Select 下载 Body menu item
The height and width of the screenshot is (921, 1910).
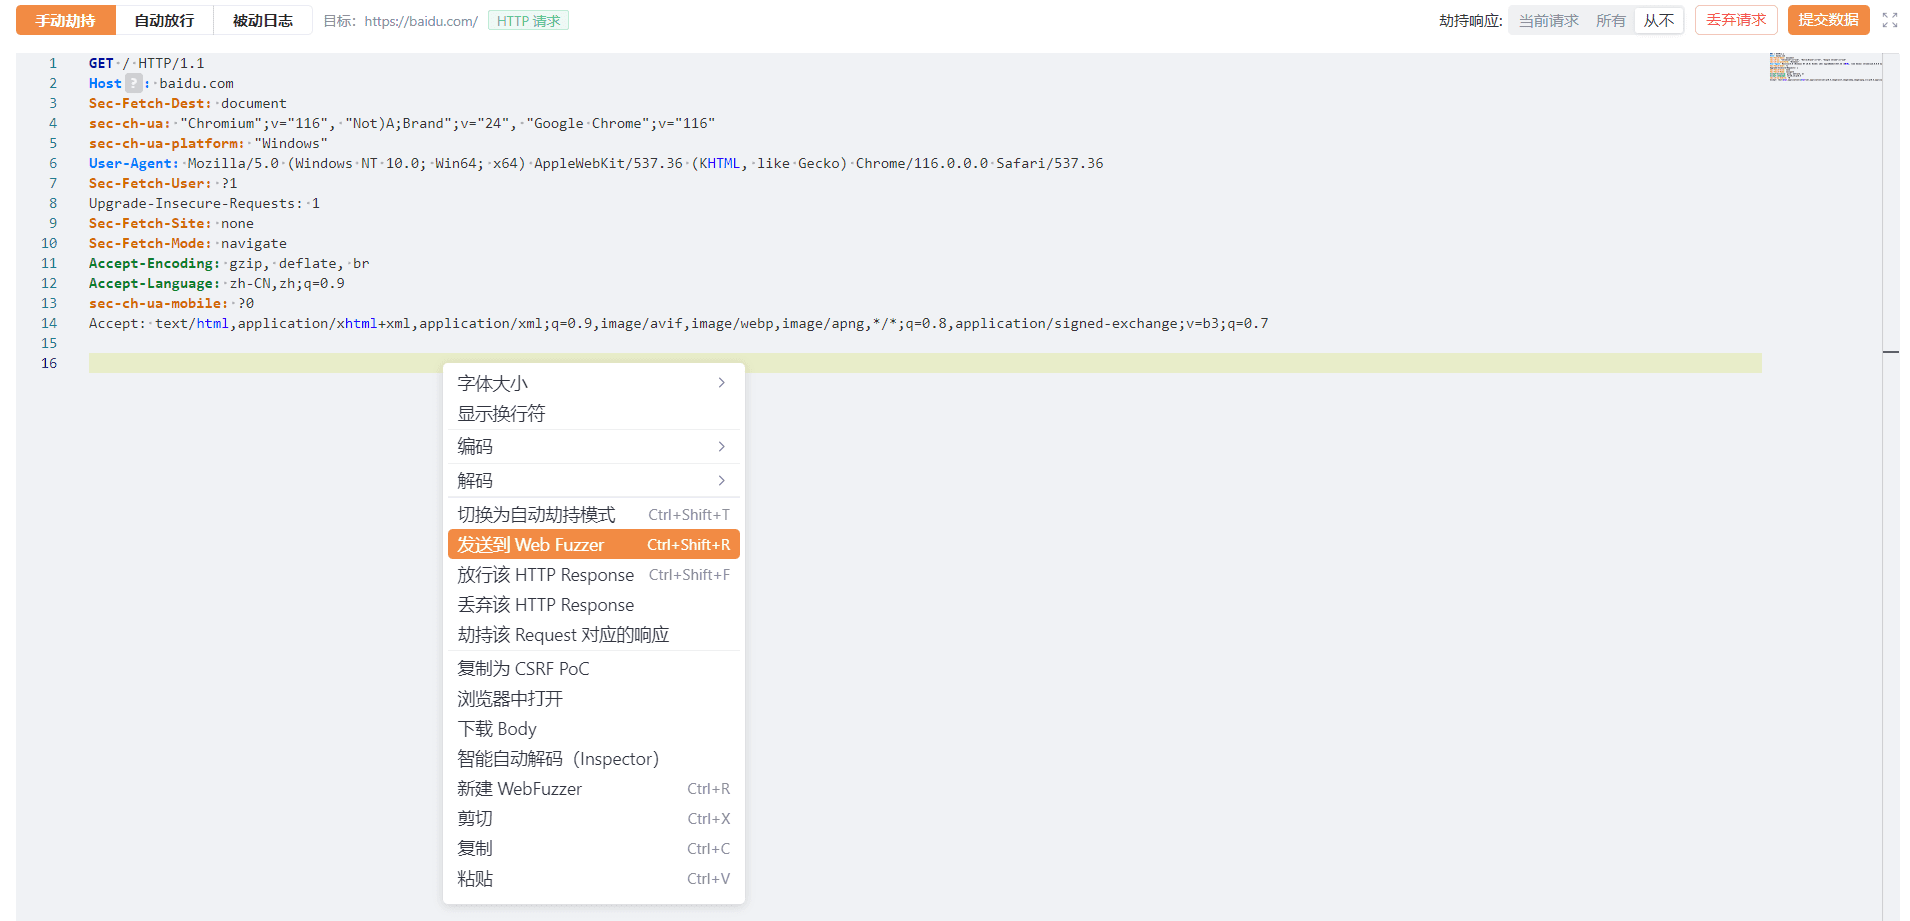click(x=497, y=729)
